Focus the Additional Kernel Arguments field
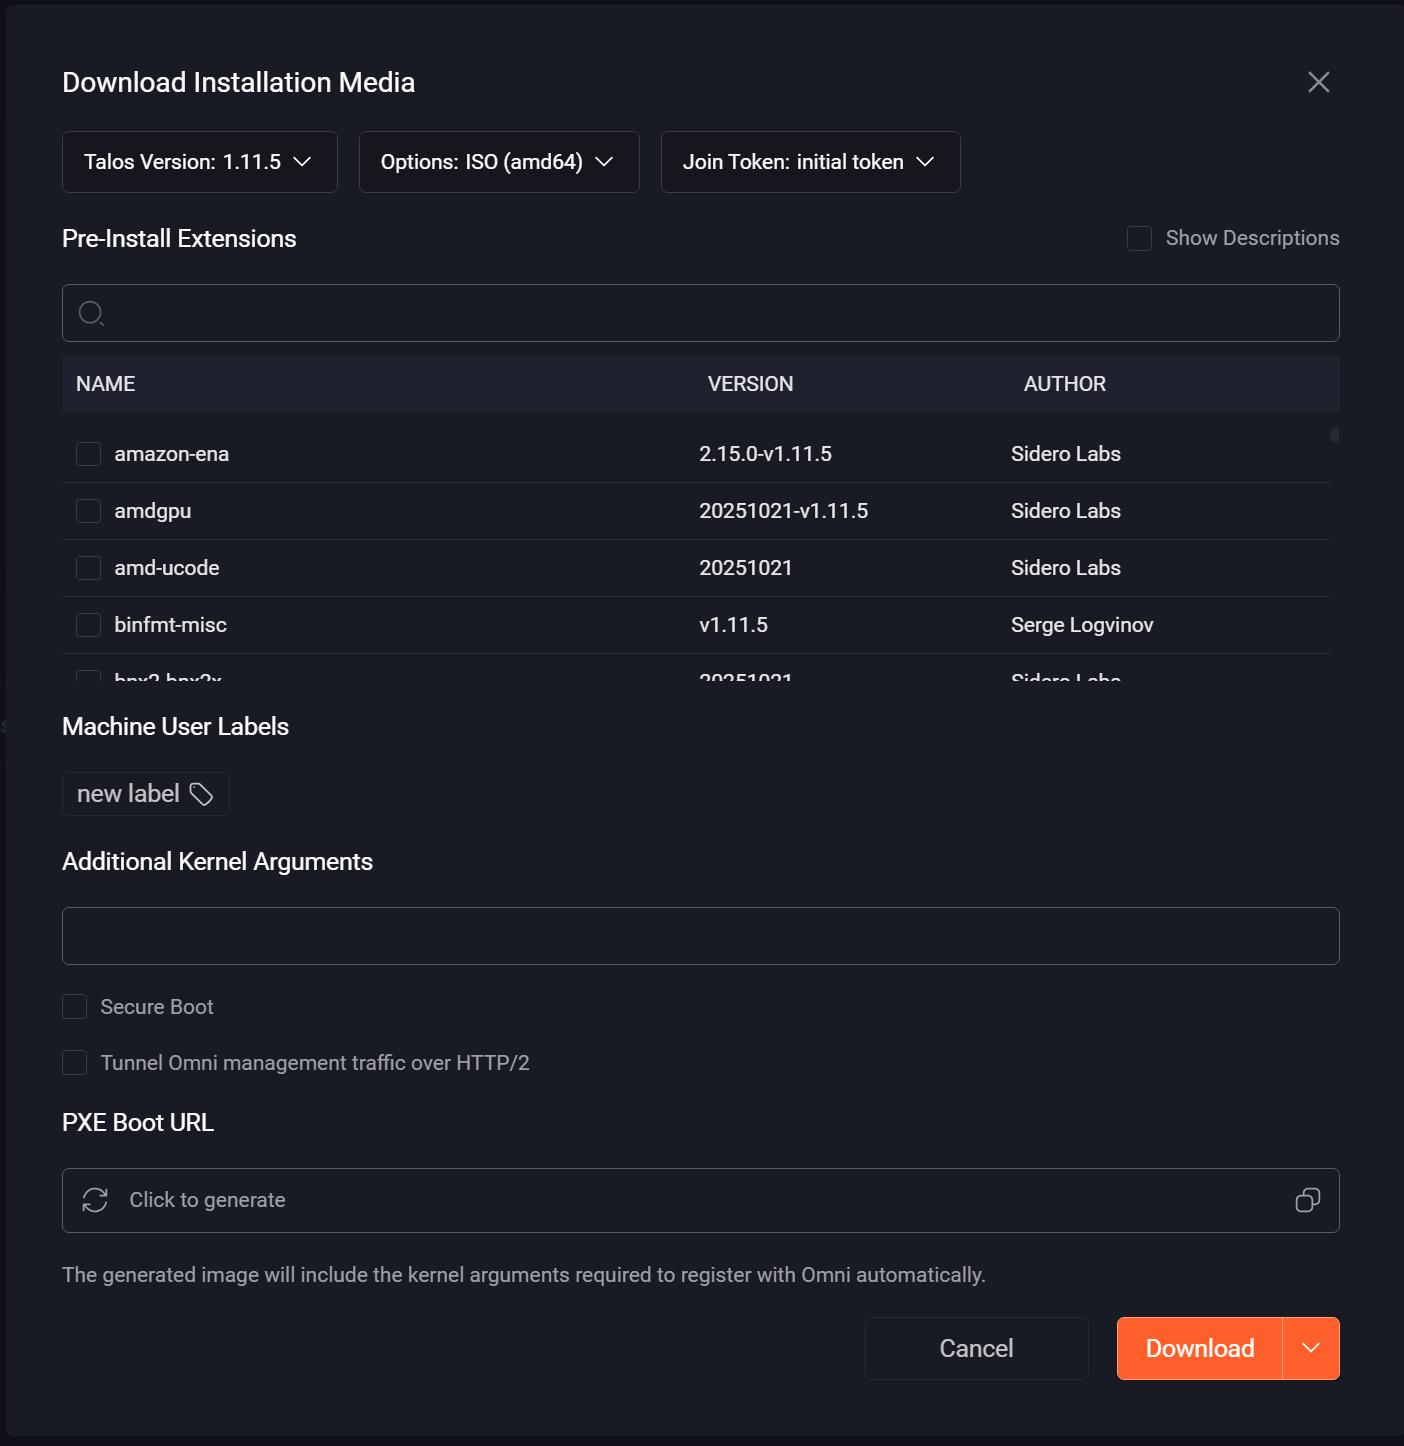The height and width of the screenshot is (1446, 1404). (700, 936)
